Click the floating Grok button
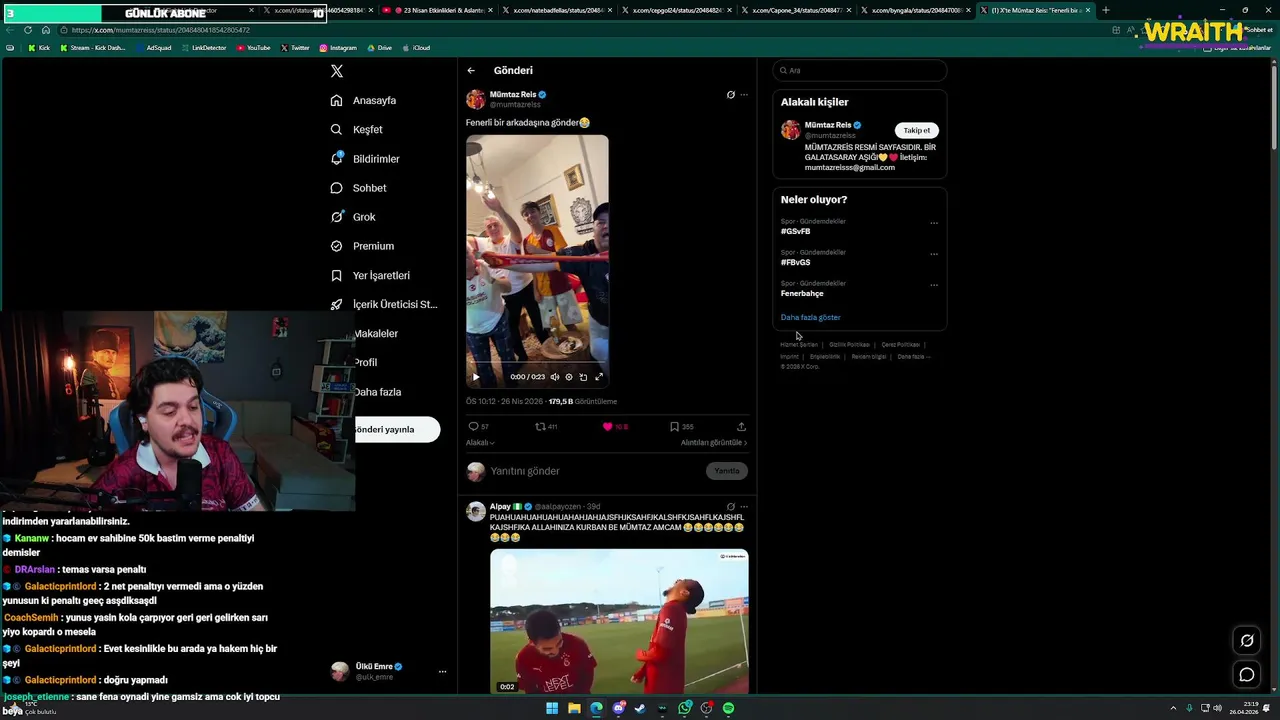Viewport: 1280px width, 720px height. coord(1247,640)
